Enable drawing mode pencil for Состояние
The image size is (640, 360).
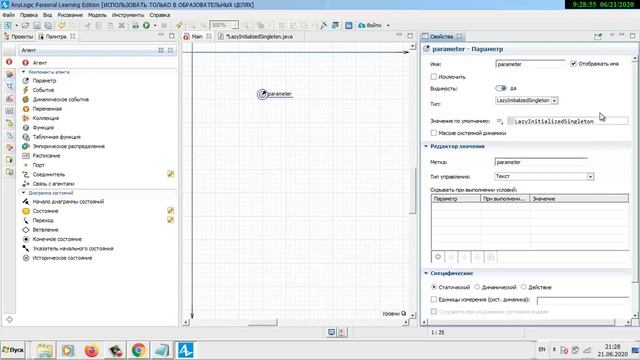171,211
